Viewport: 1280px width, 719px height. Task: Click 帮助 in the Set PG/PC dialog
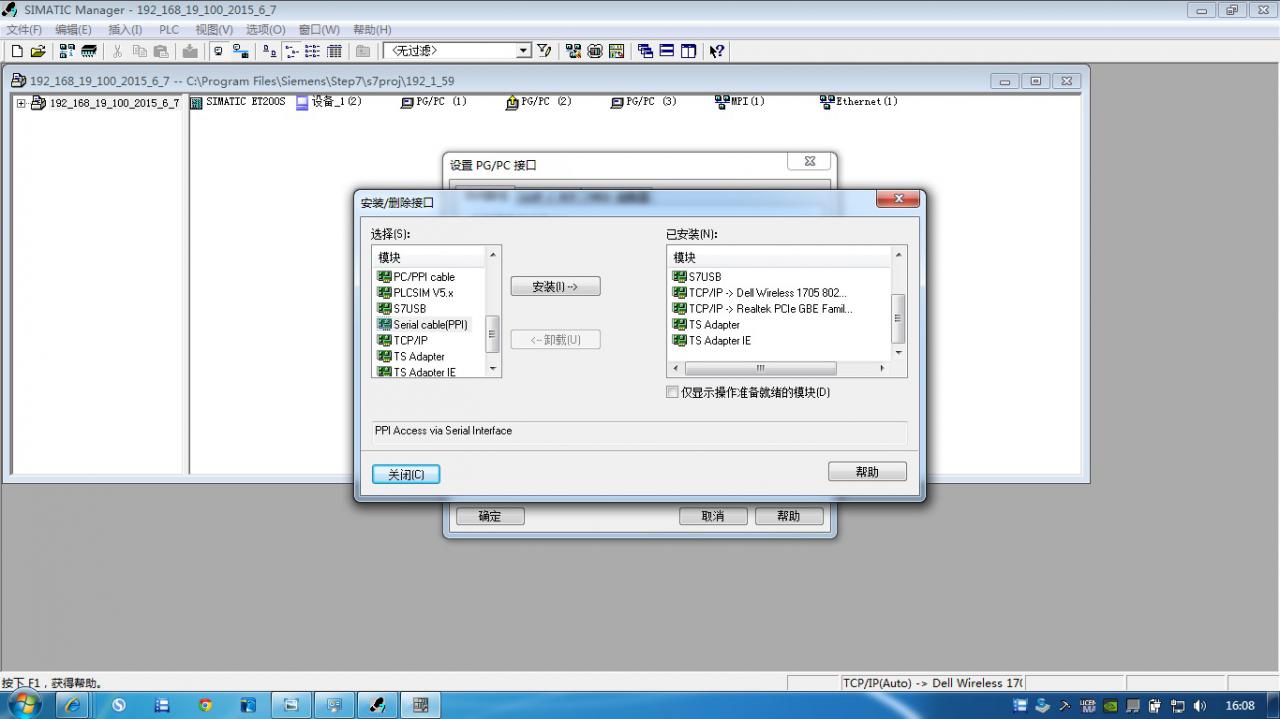coord(789,517)
